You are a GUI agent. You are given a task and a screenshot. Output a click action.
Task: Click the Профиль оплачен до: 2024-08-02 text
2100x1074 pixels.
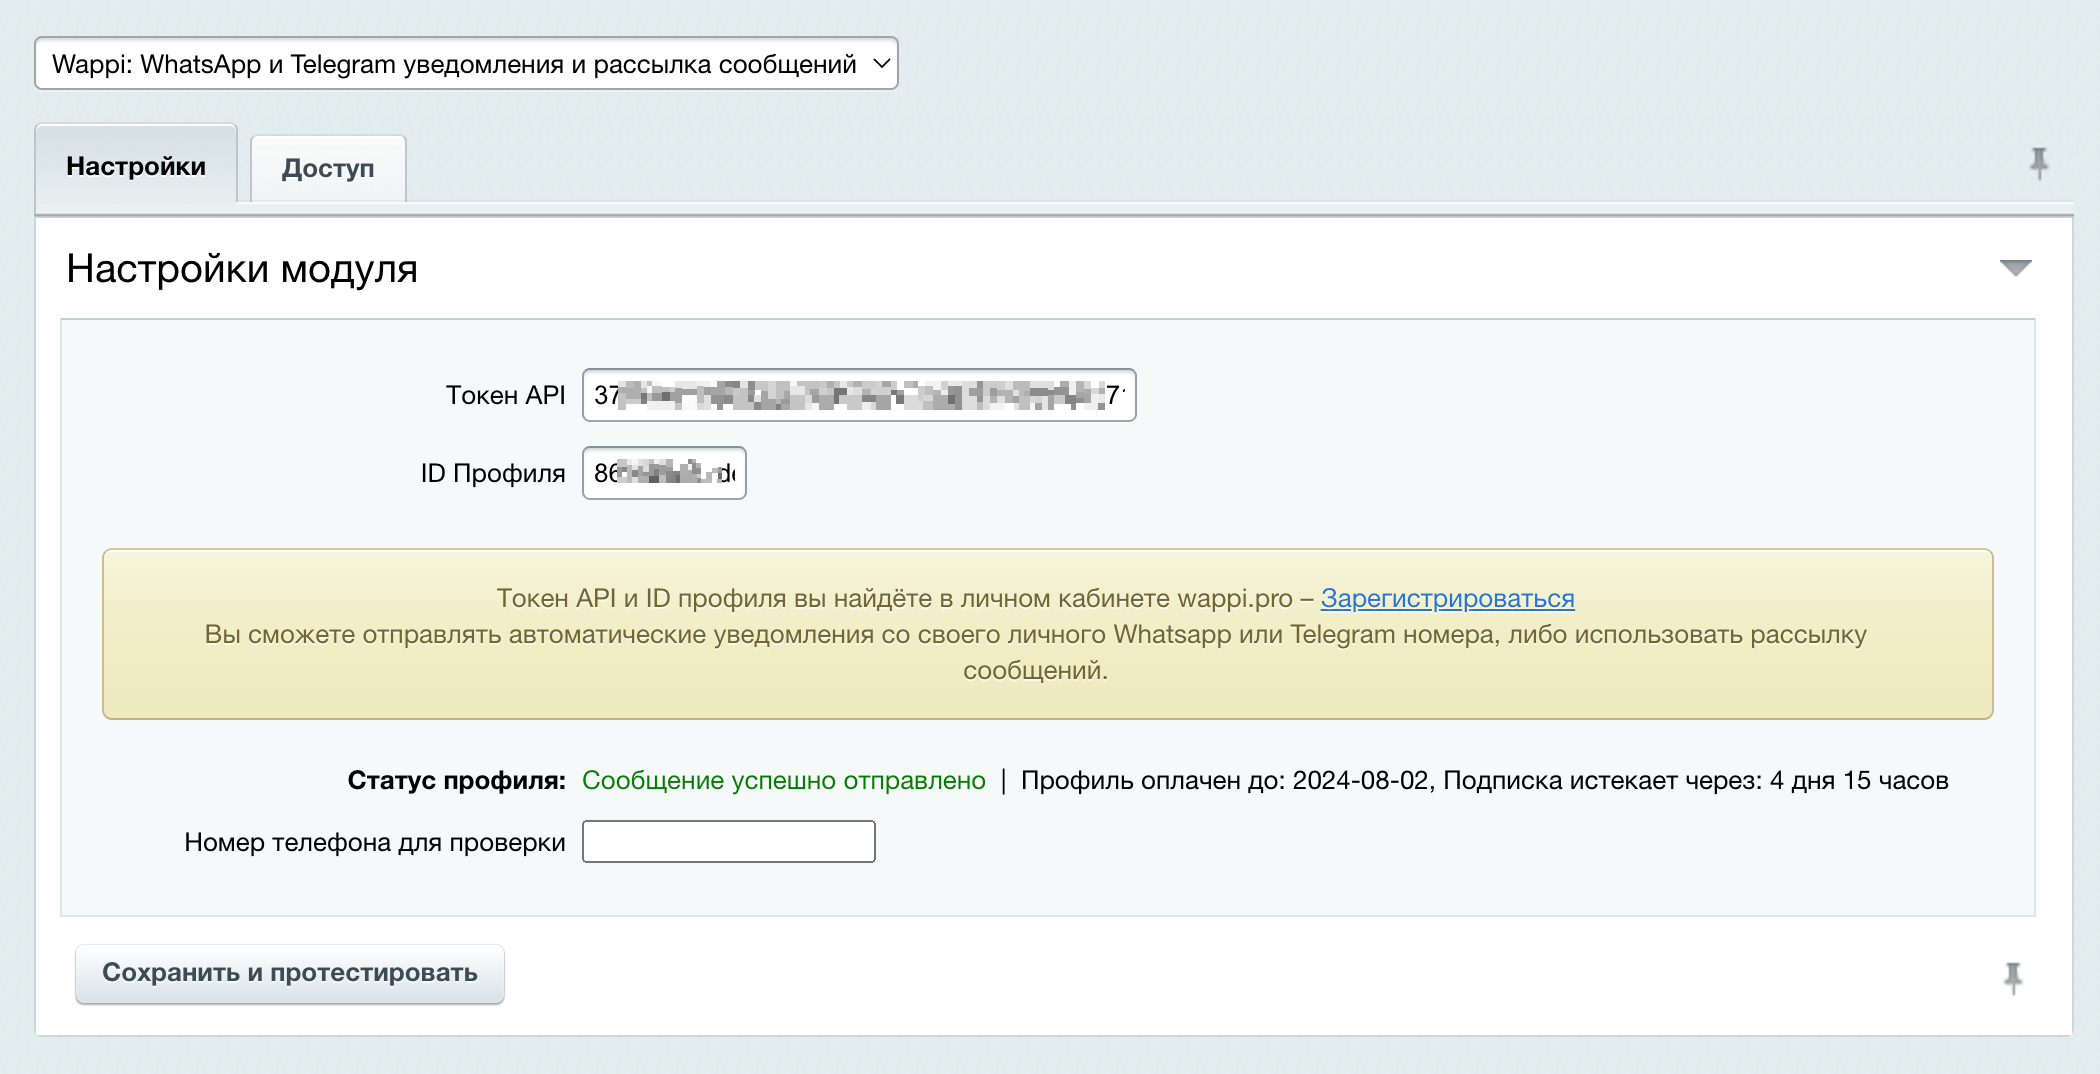1225,781
